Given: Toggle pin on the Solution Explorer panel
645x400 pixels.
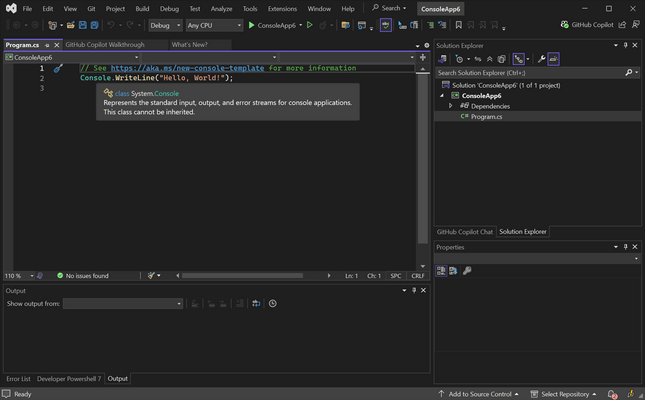Looking at the screenshot, I should [x=627, y=45].
